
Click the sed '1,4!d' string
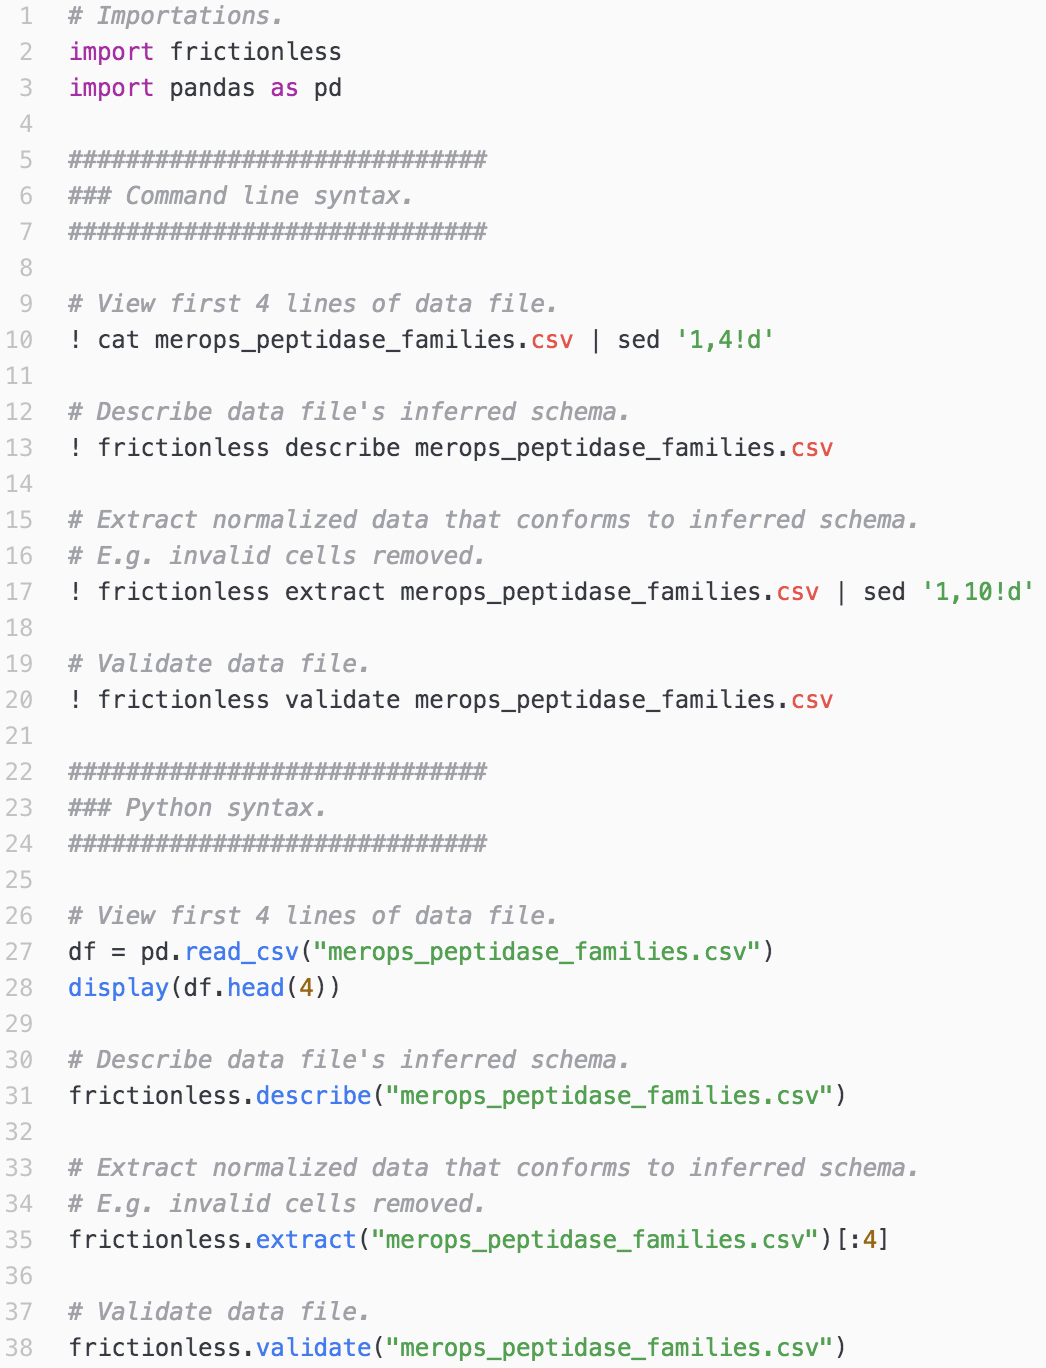point(725,340)
